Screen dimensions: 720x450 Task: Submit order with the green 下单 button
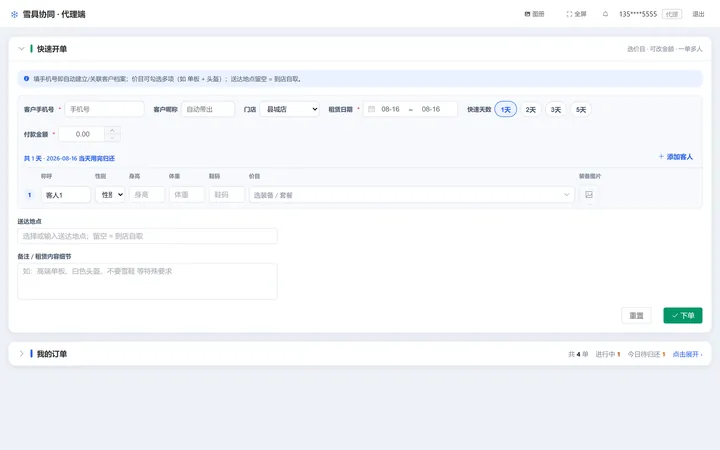point(683,315)
